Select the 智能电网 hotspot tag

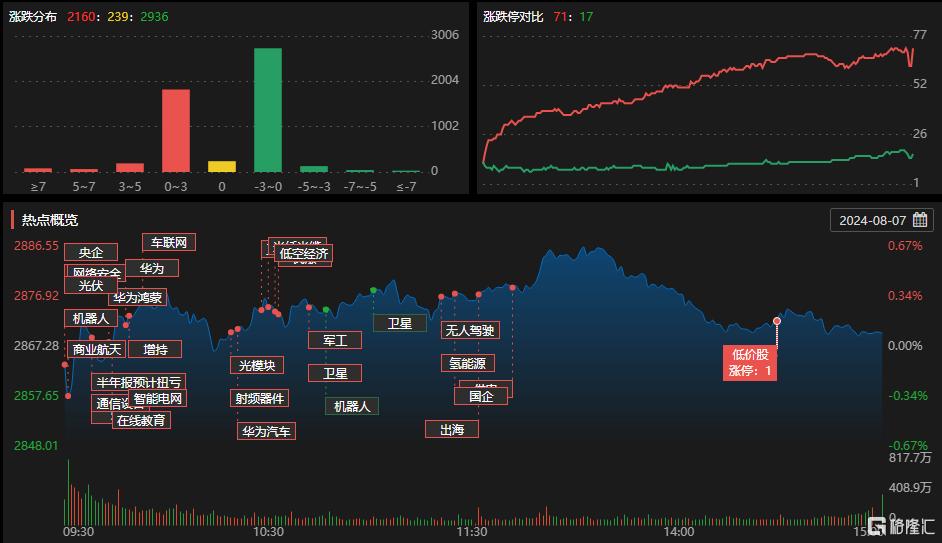pos(157,398)
